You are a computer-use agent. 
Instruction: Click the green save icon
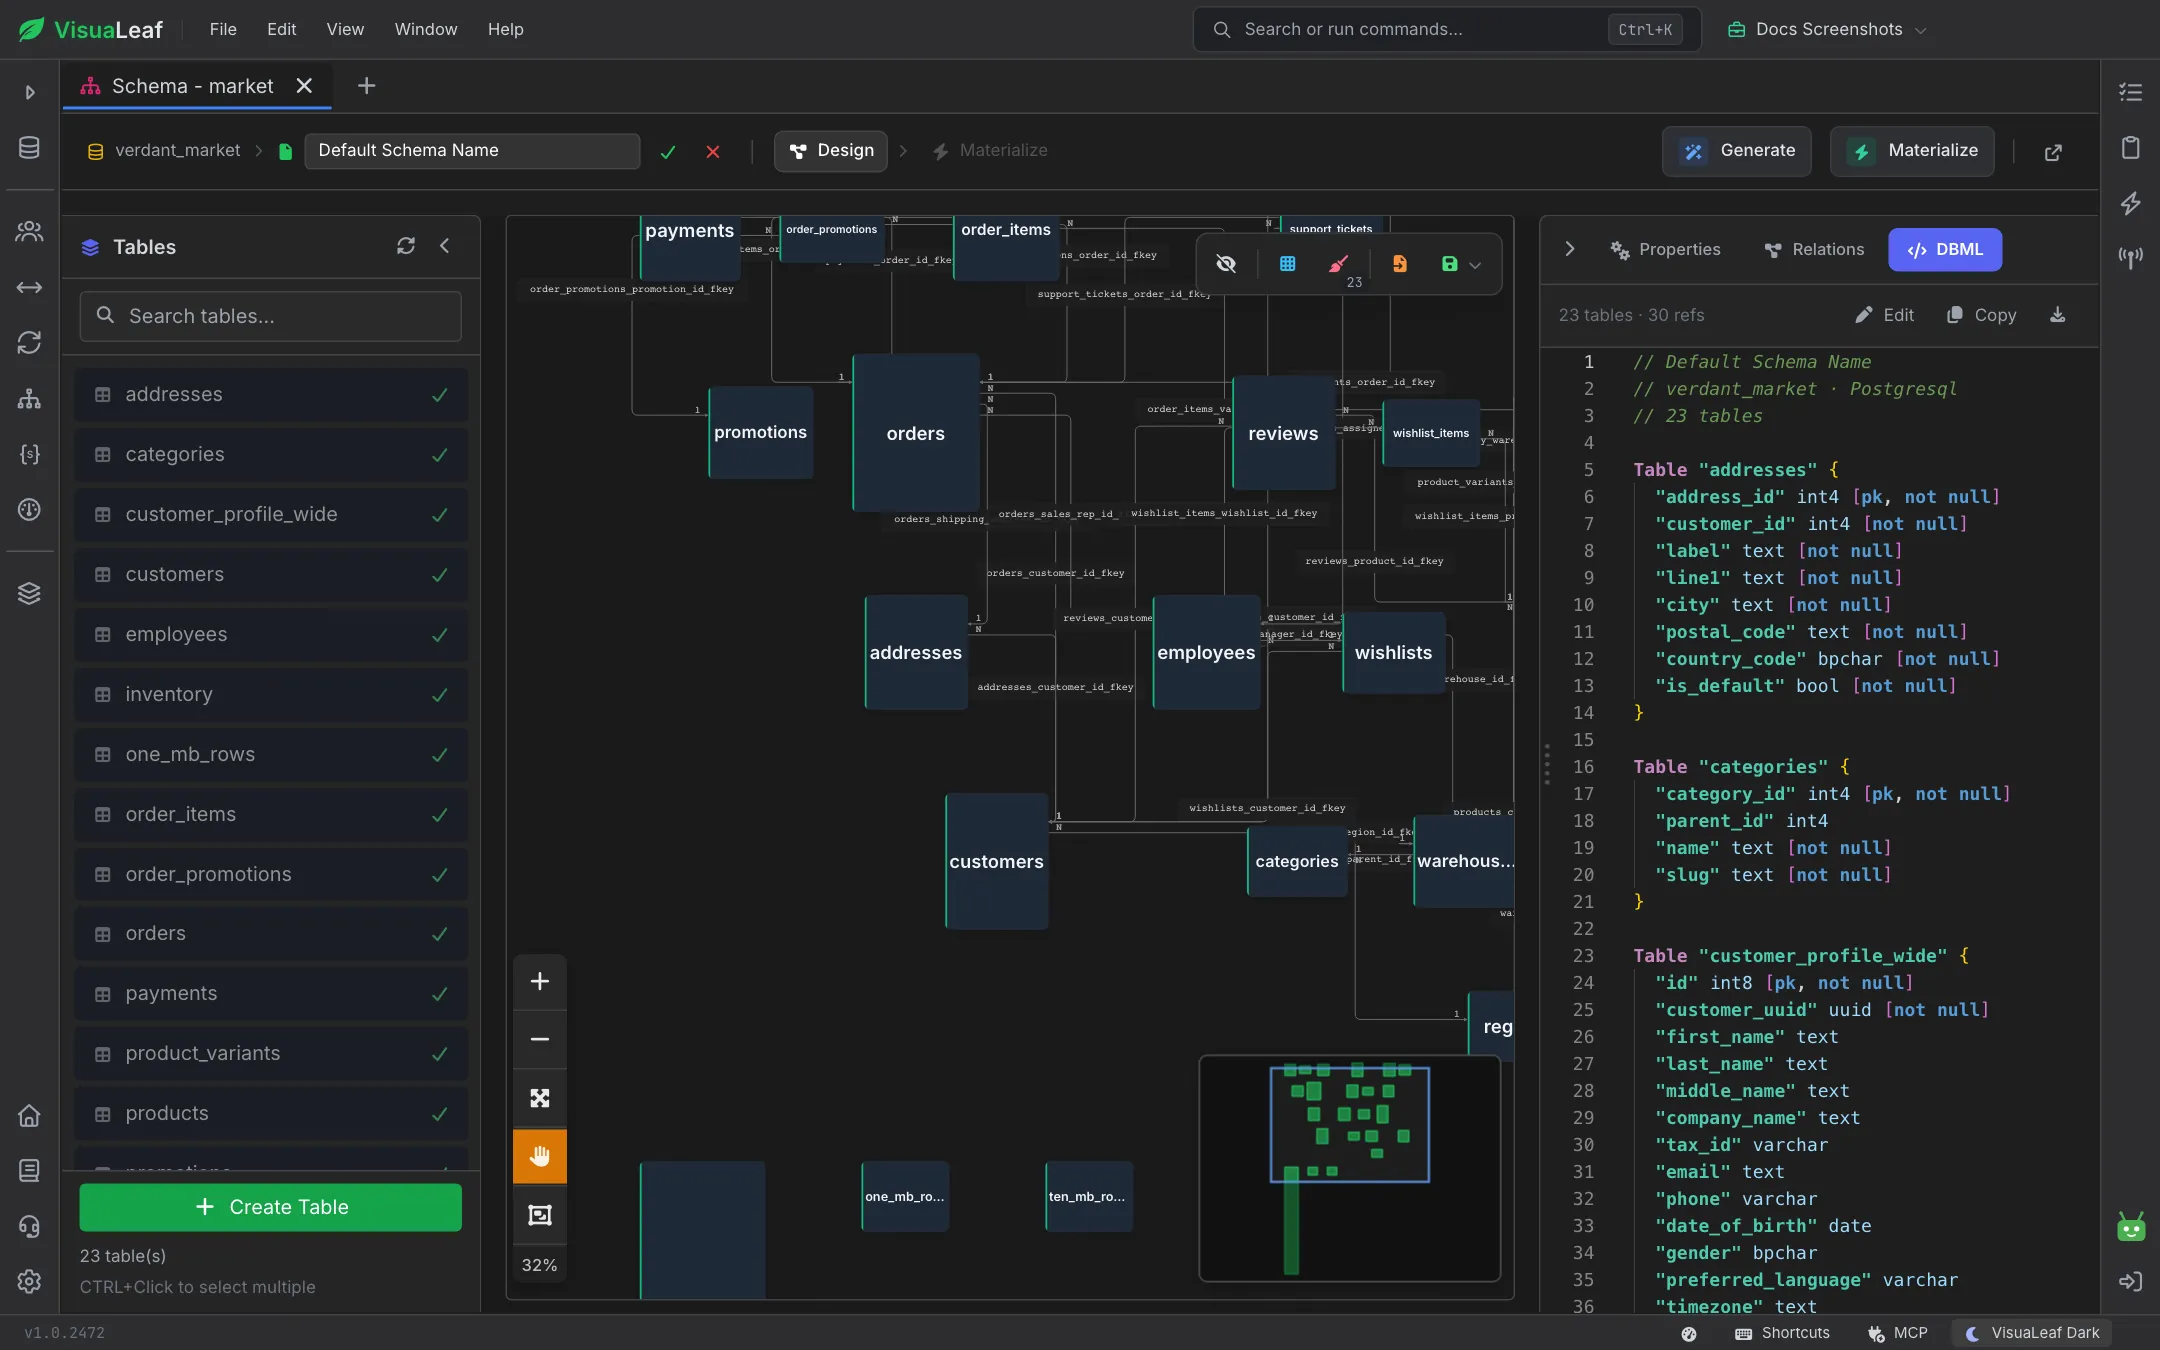pos(1449,264)
